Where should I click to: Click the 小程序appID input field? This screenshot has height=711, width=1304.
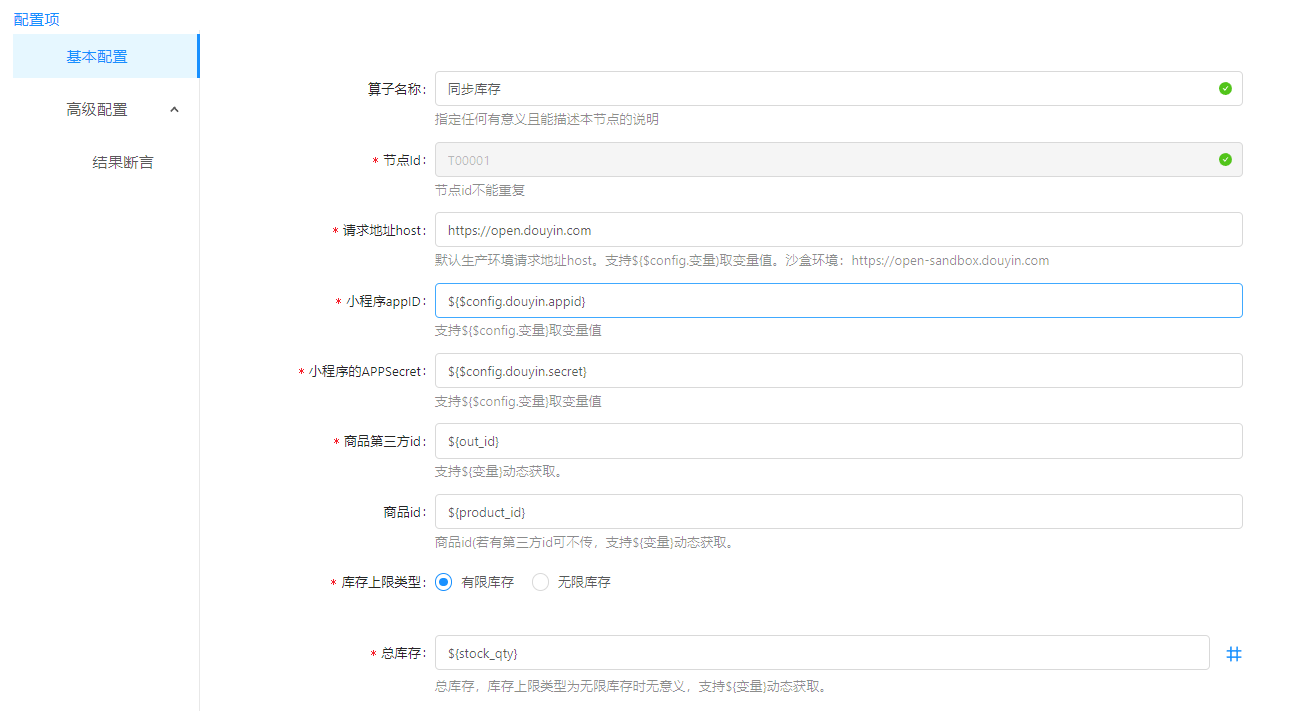838,301
